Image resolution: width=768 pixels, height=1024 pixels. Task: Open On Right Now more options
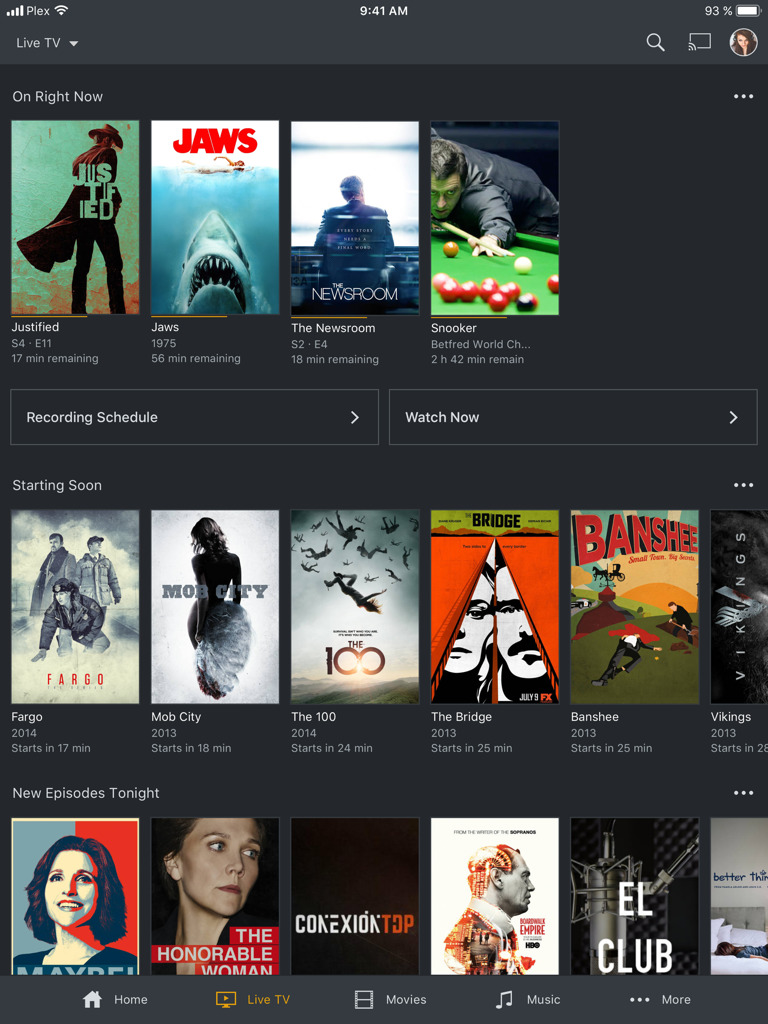[743, 97]
